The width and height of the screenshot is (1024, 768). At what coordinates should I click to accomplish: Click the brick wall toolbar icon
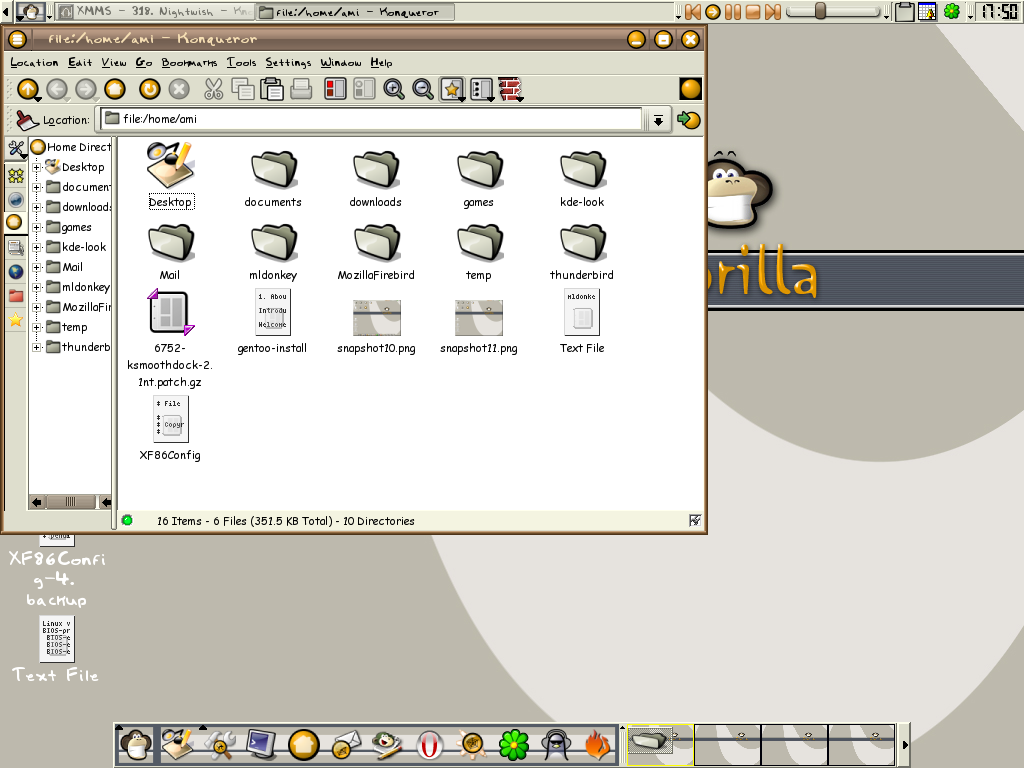pos(510,89)
